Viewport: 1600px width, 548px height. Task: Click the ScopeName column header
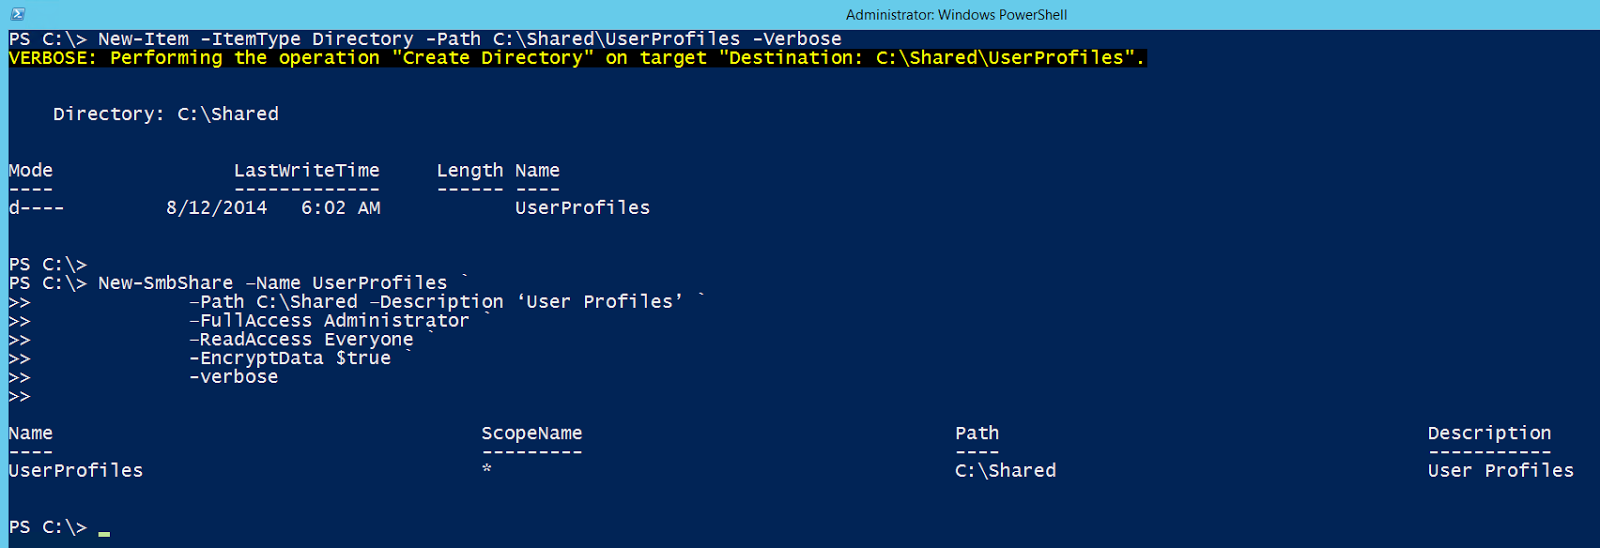click(x=531, y=433)
